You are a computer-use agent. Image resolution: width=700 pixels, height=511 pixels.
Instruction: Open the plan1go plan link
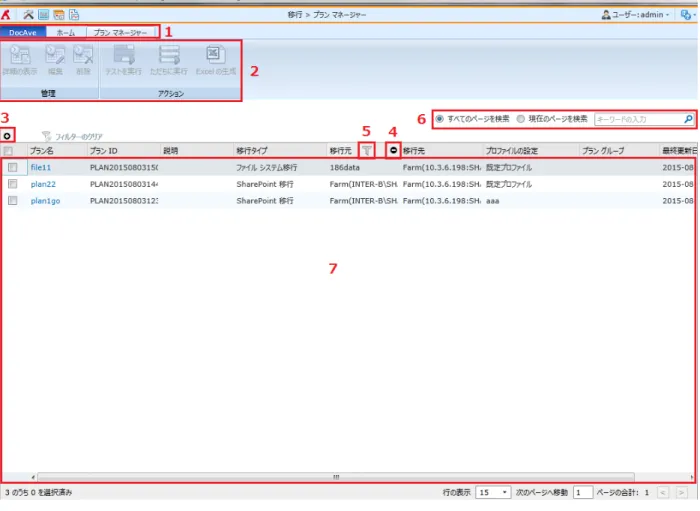pos(45,201)
